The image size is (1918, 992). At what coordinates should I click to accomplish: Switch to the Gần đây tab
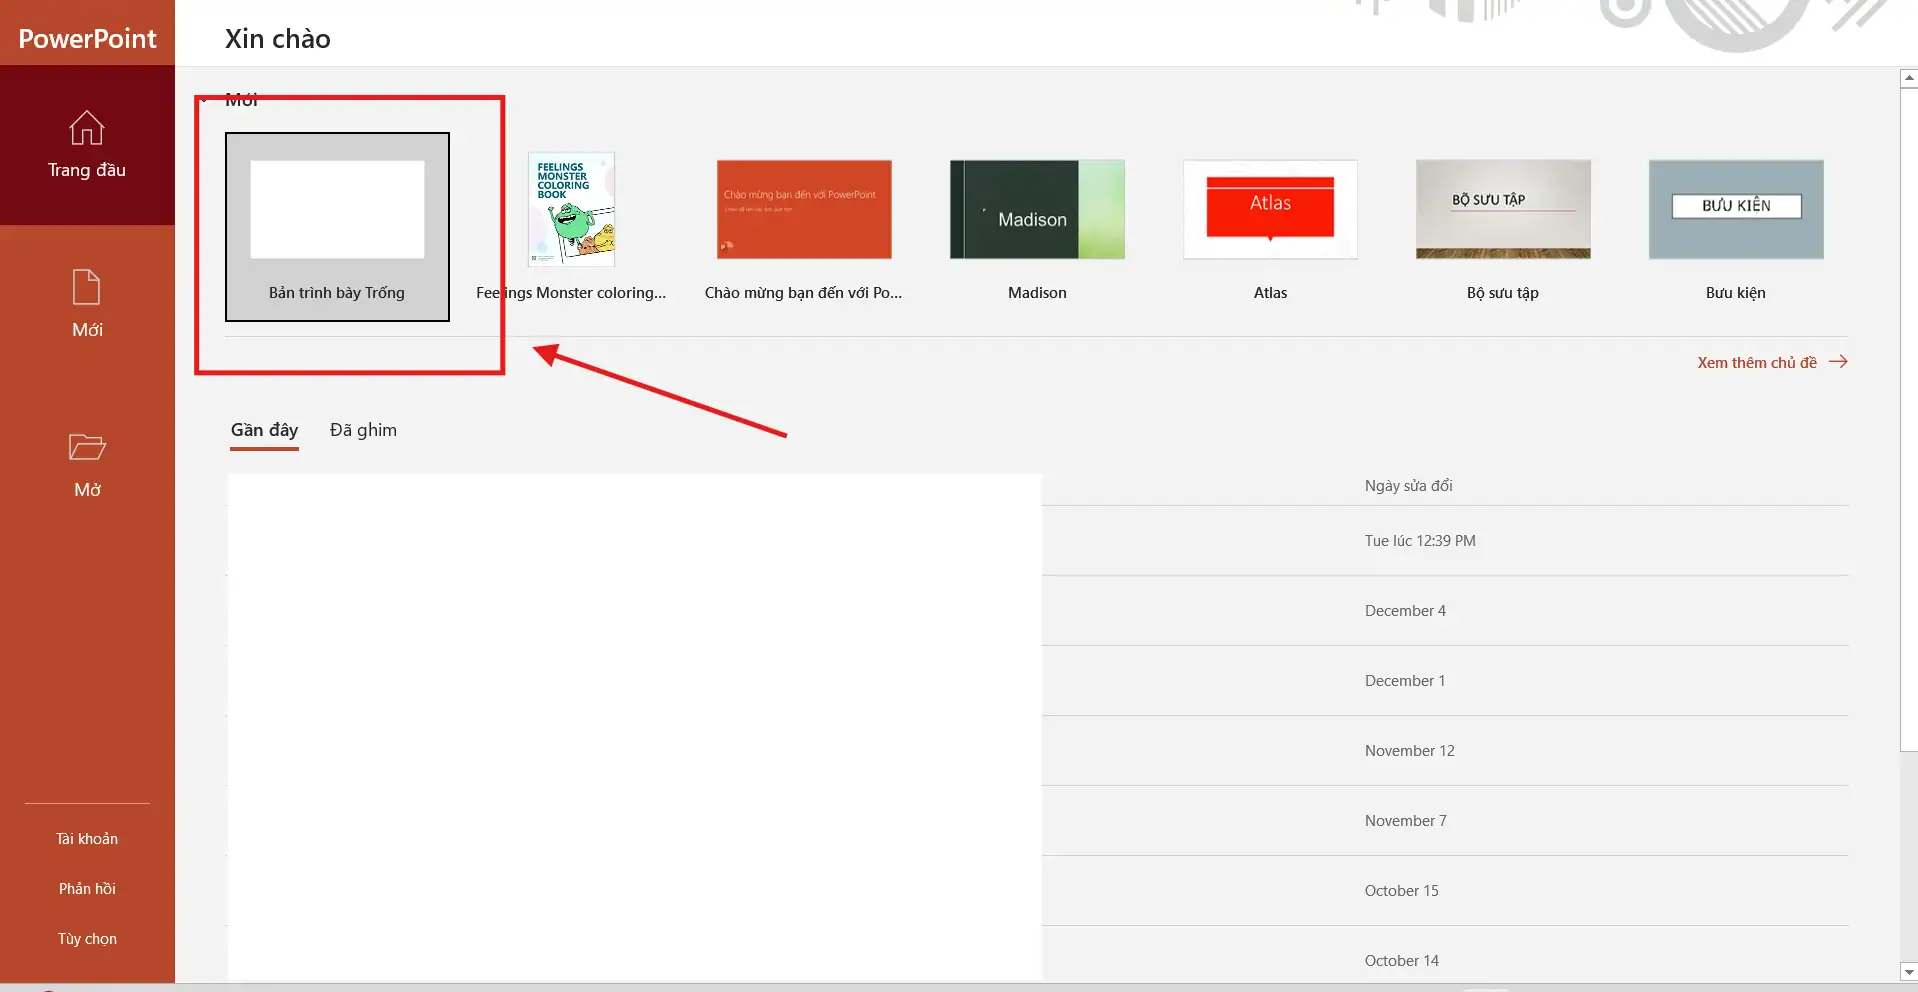pyautogui.click(x=264, y=430)
